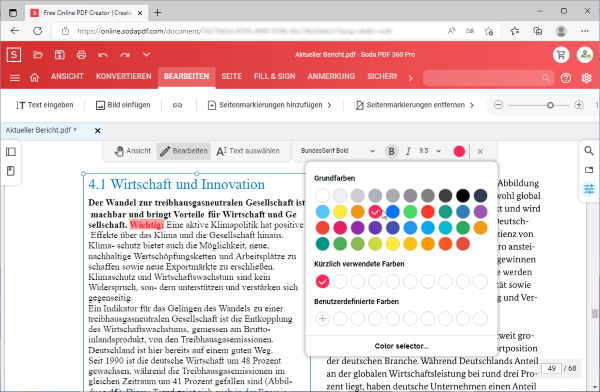This screenshot has height=392, width=600.
Task: Click the red text color button
Action: pos(459,151)
